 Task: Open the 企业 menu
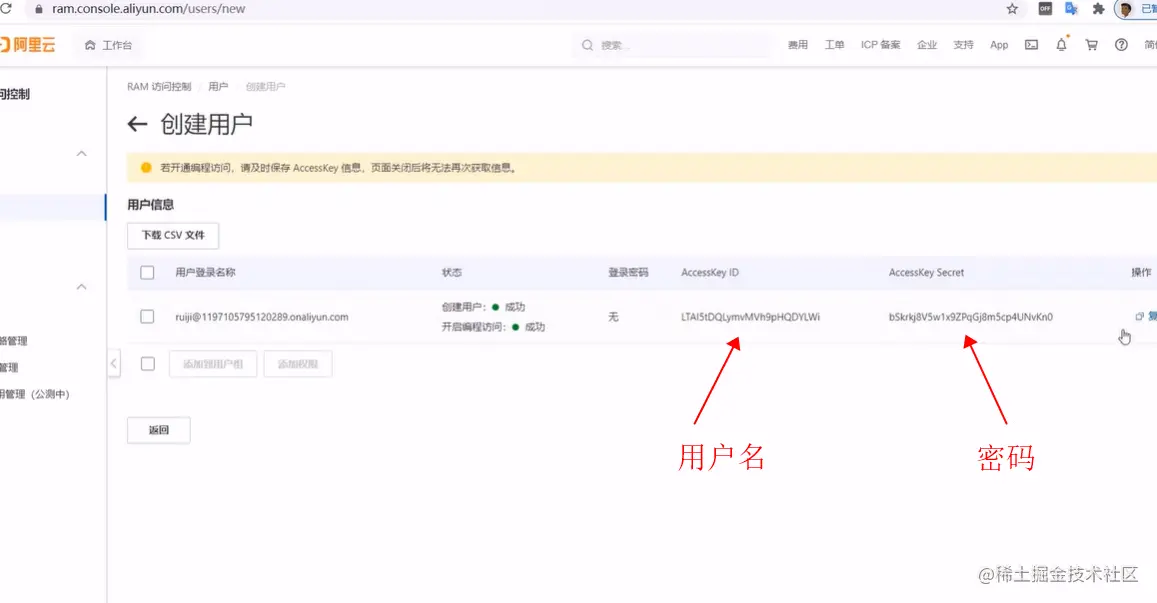tap(927, 45)
